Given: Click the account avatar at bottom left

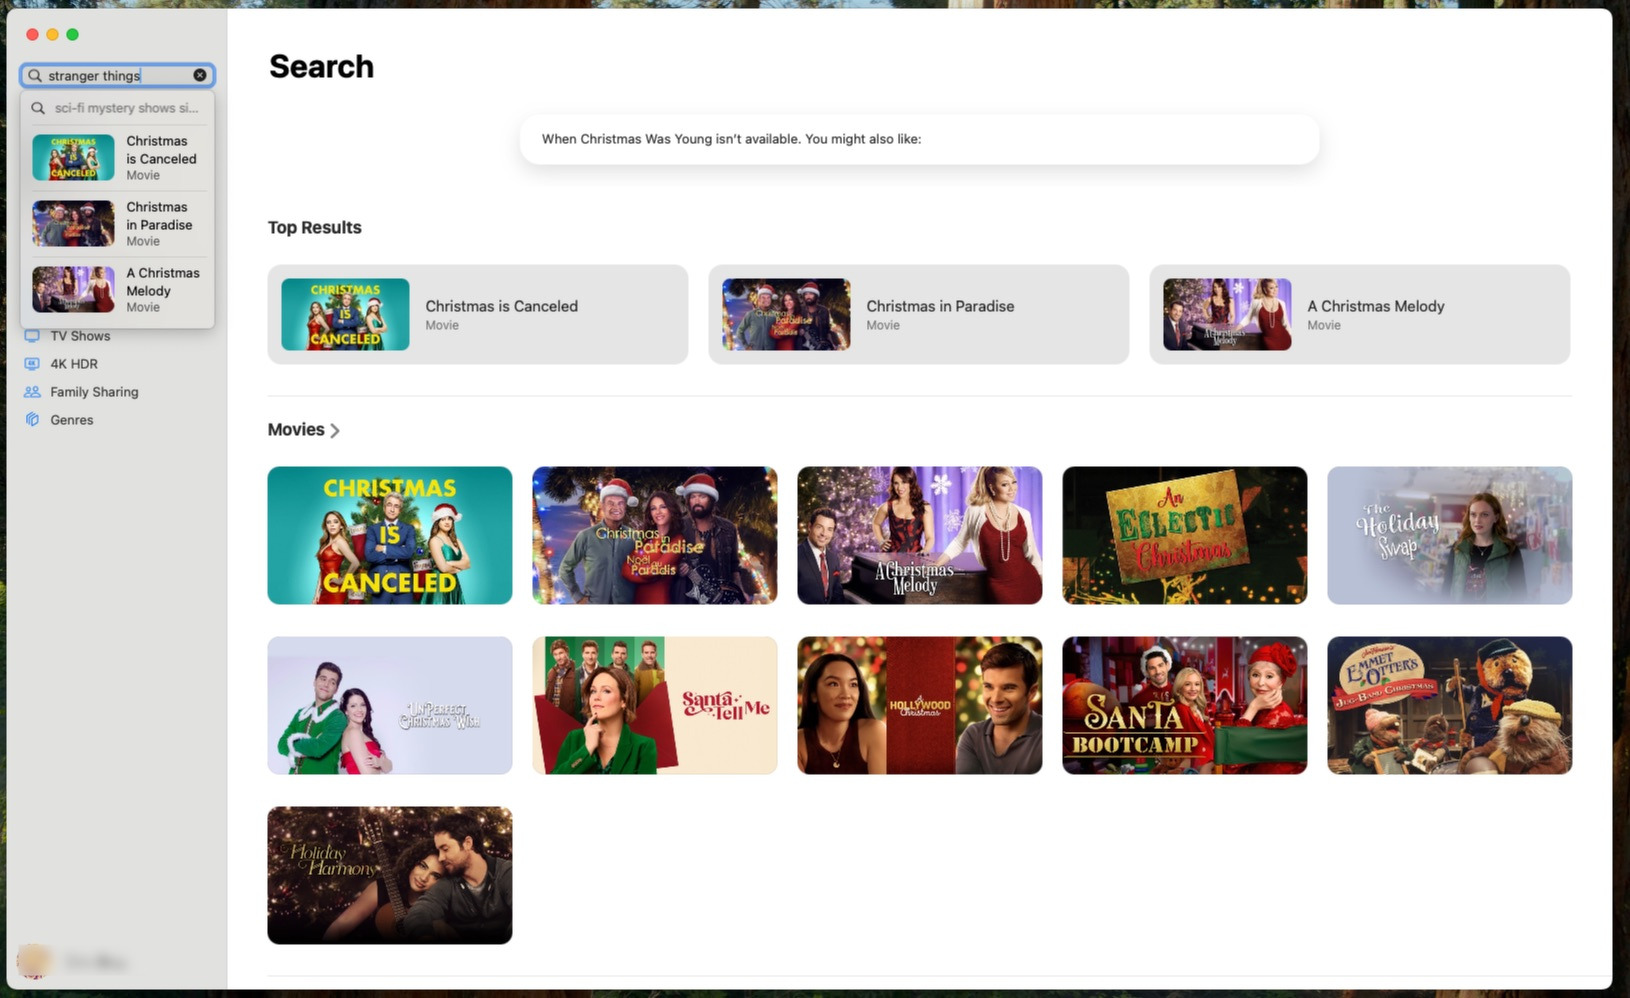Looking at the screenshot, I should [x=36, y=961].
